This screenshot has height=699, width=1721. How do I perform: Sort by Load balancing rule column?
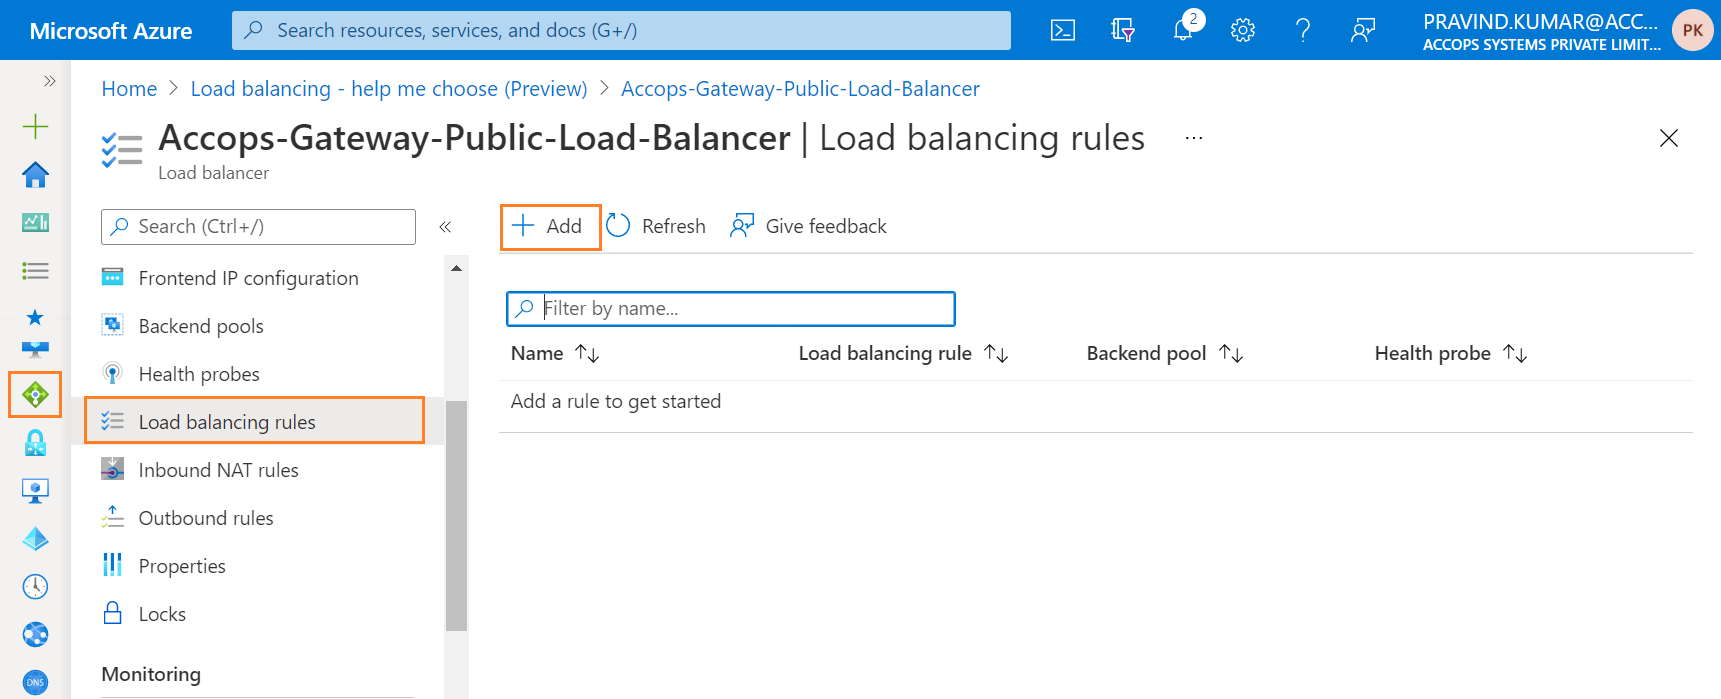coord(904,354)
